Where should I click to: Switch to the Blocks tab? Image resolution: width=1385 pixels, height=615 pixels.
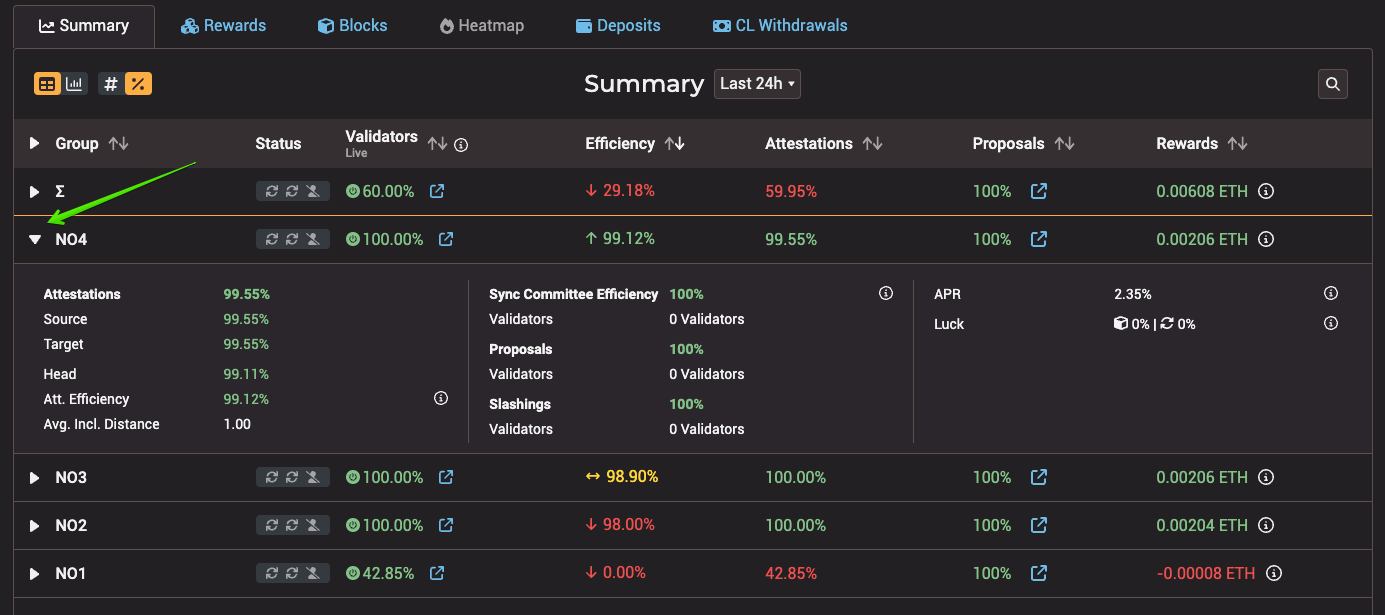[352, 26]
